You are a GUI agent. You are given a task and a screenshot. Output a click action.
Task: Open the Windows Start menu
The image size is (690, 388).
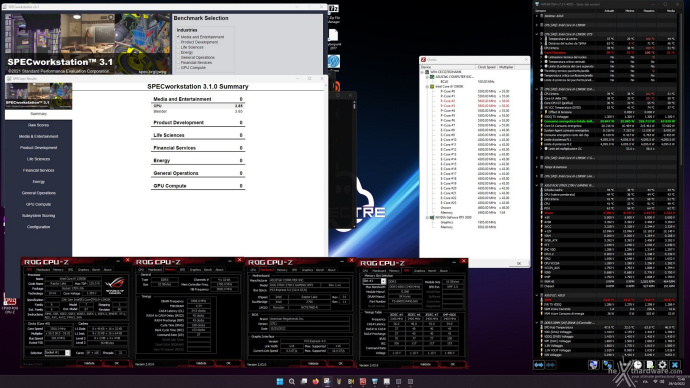coord(279,381)
